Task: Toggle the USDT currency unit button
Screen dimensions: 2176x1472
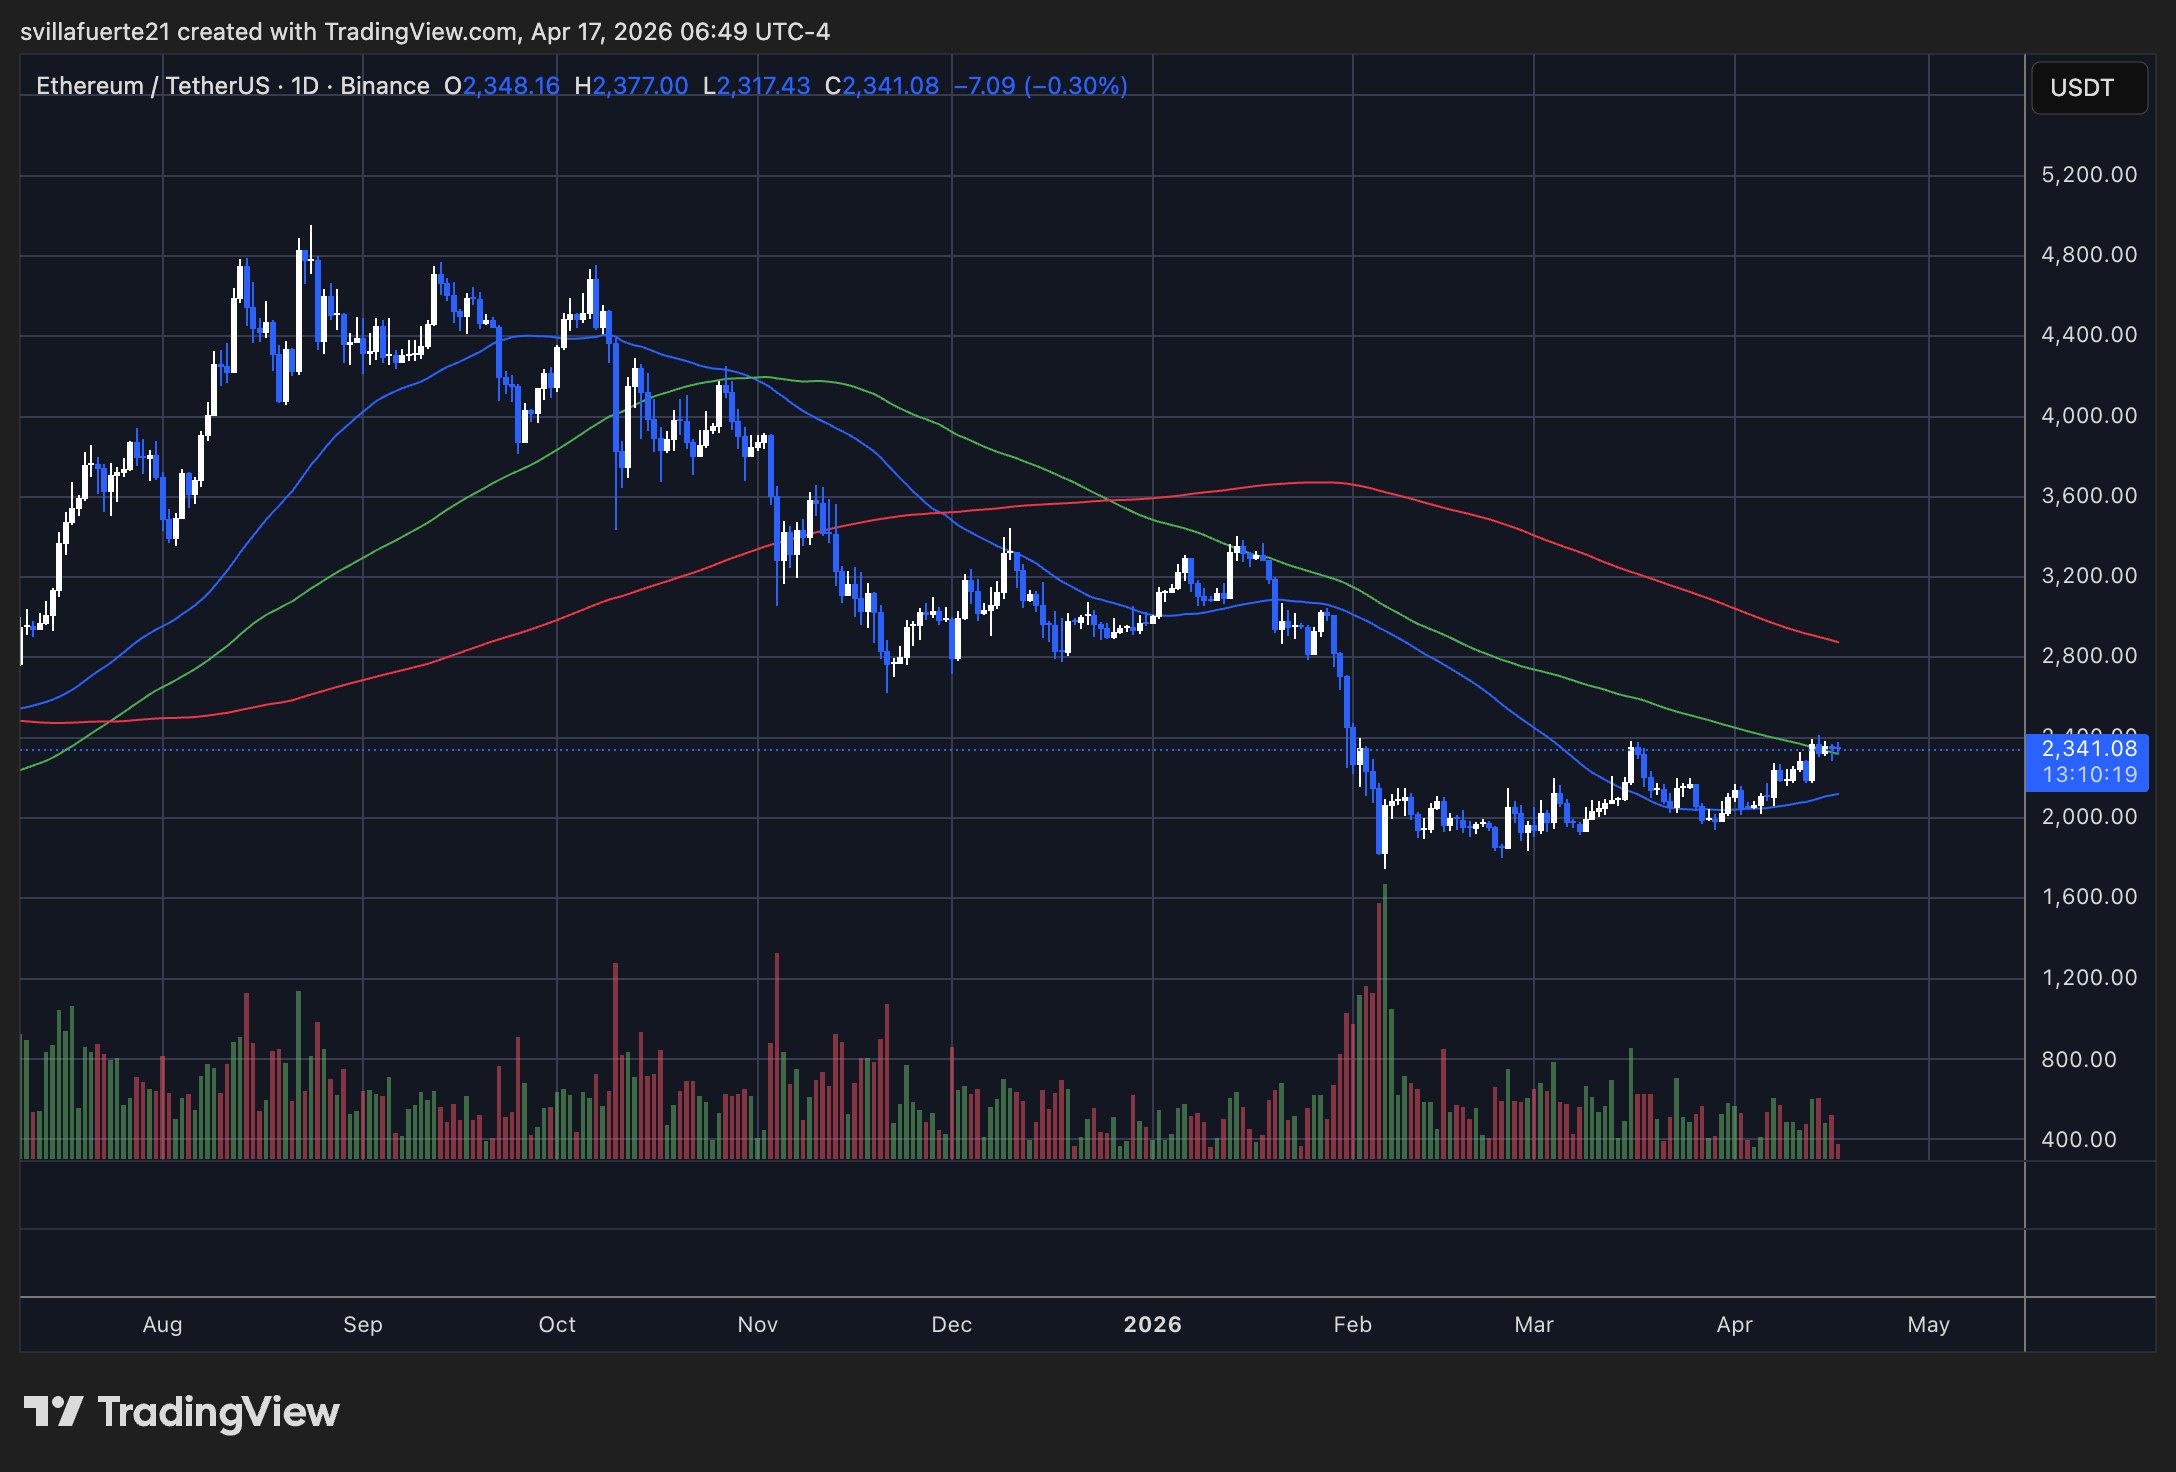Action: point(2089,88)
